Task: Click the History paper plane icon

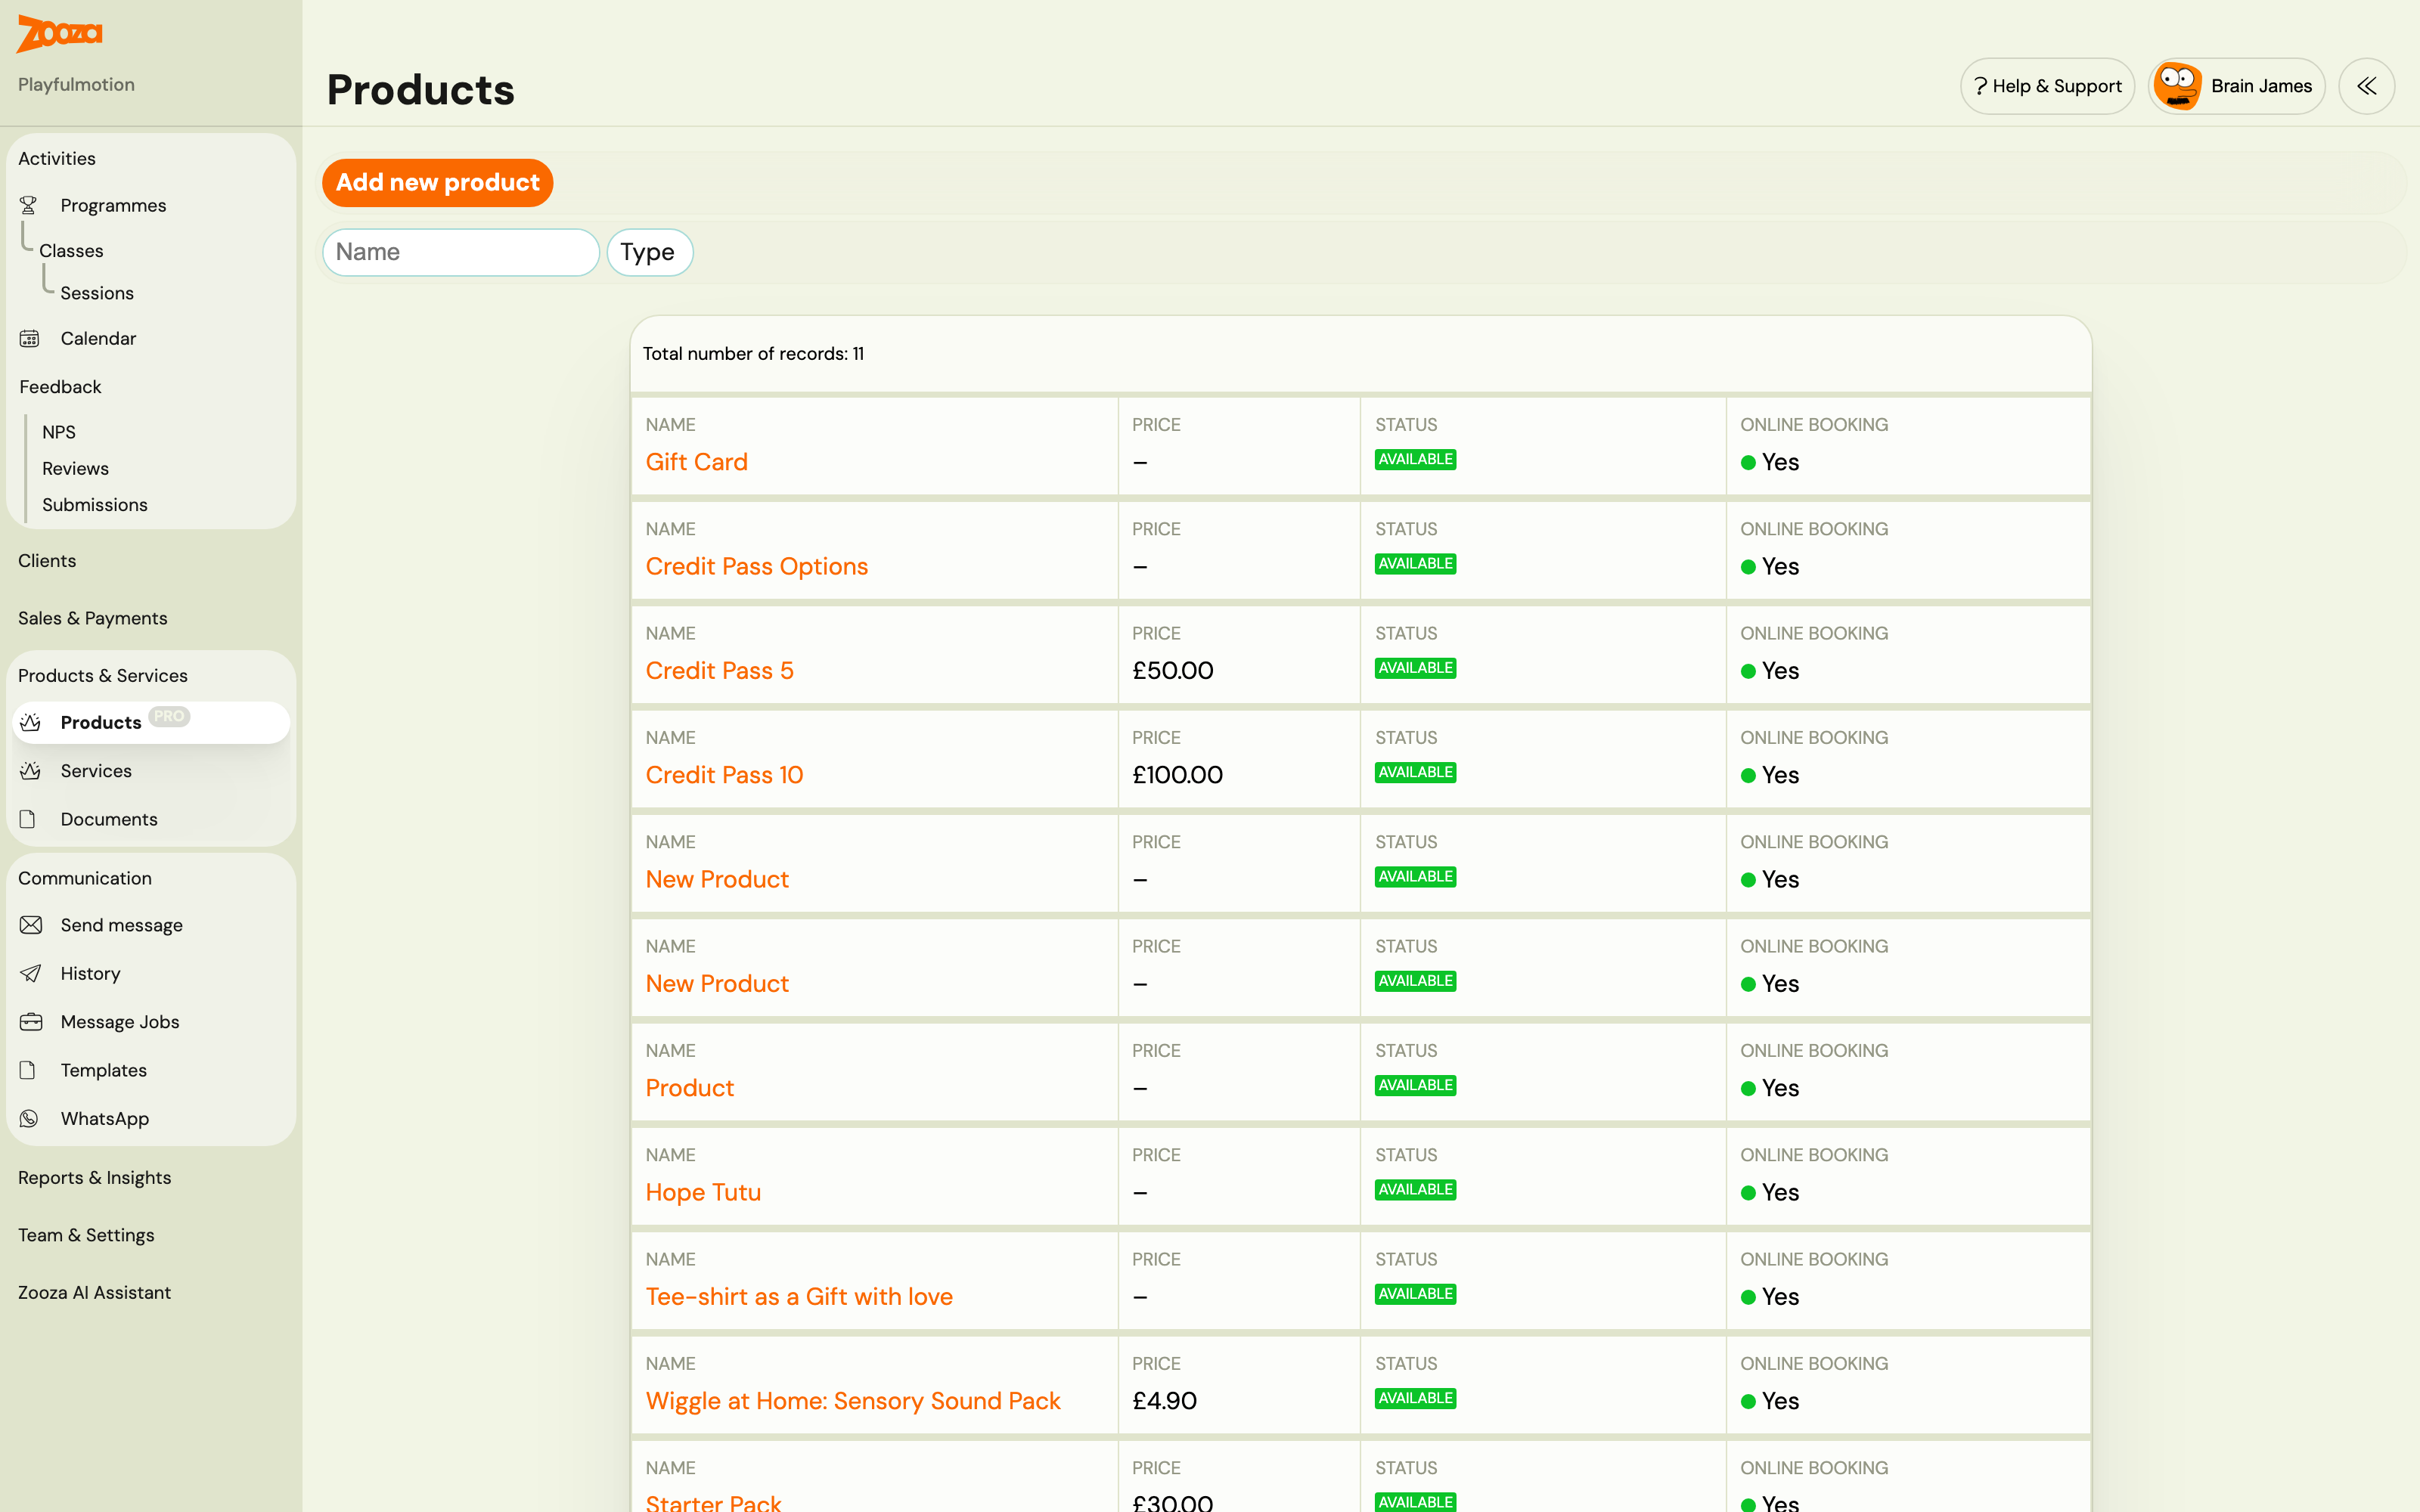Action: coord(31,973)
